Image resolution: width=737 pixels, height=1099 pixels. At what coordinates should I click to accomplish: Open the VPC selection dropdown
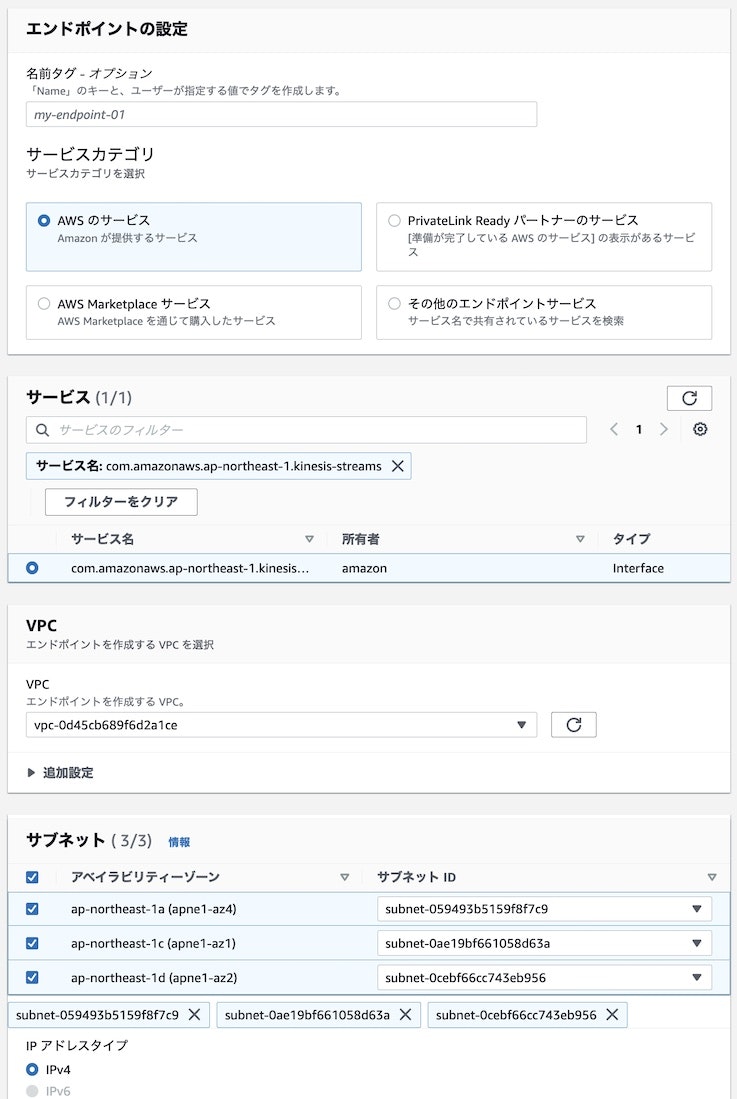click(281, 725)
